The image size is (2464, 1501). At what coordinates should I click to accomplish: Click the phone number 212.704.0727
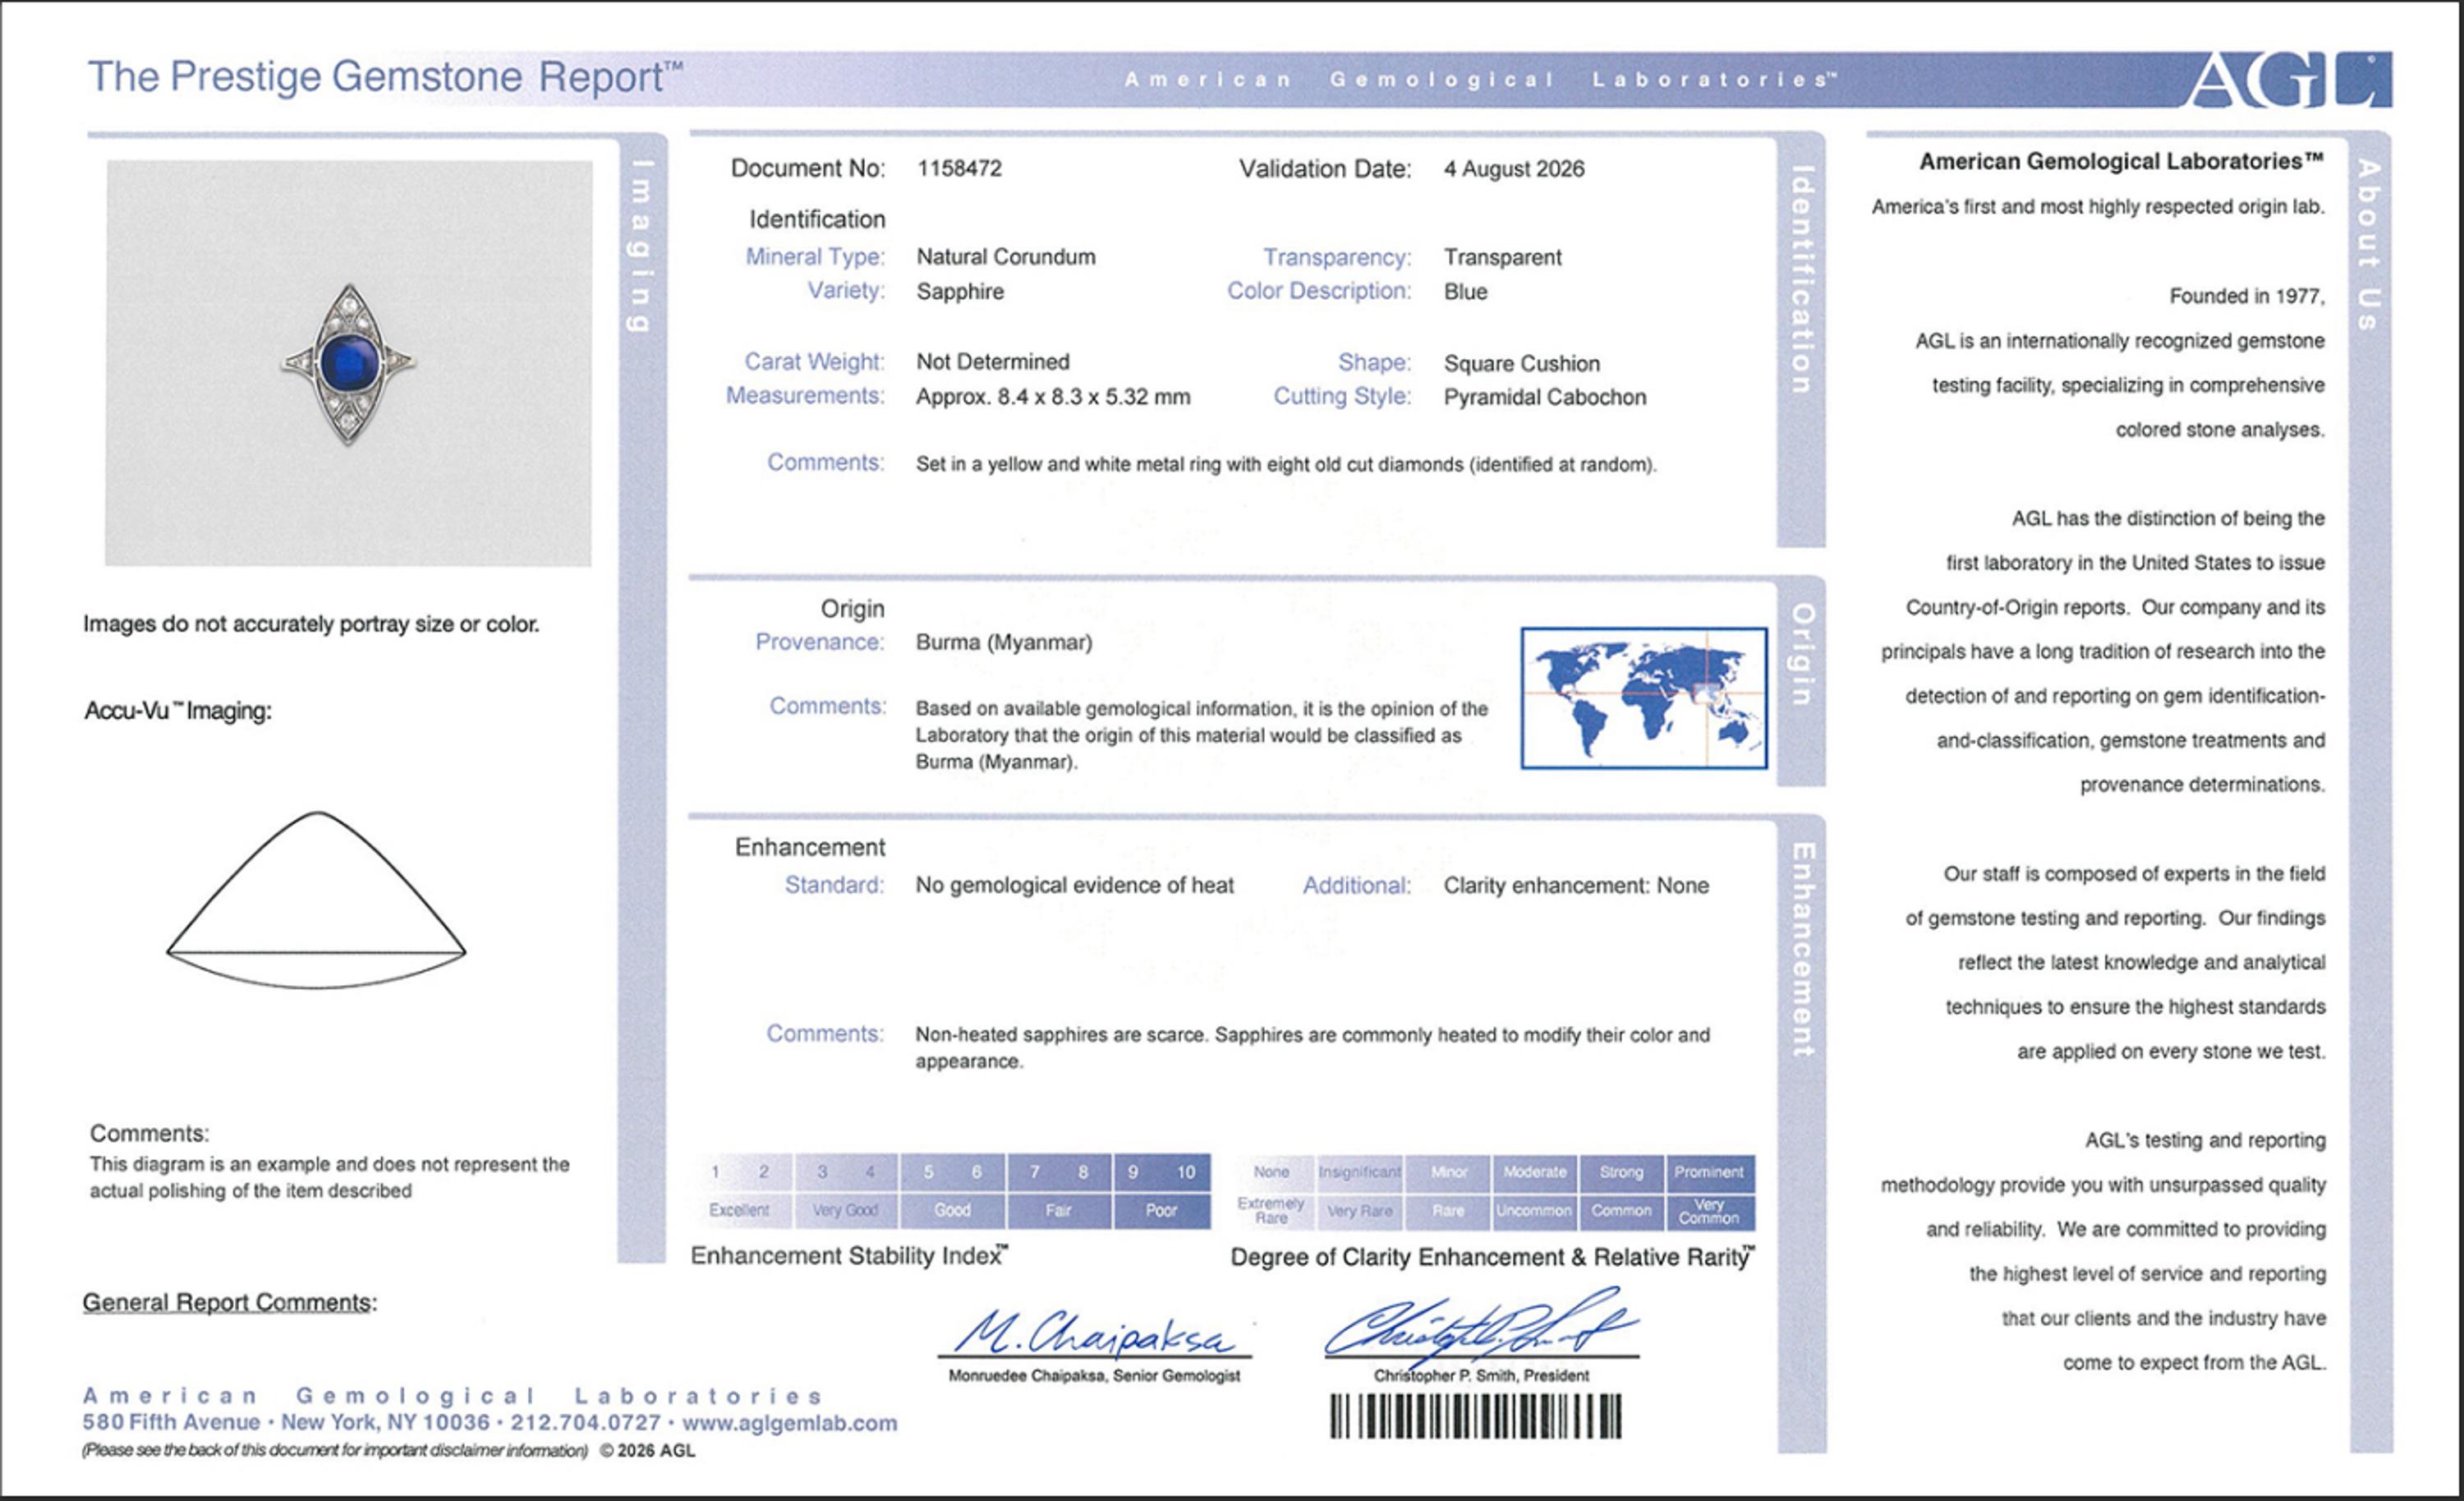tap(586, 1423)
